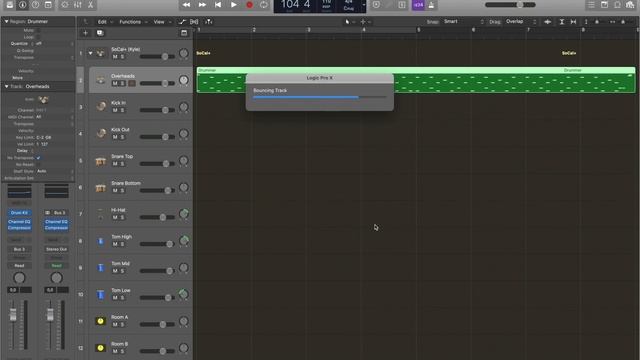
Task: Click the Rewind transport button
Action: point(186,4)
